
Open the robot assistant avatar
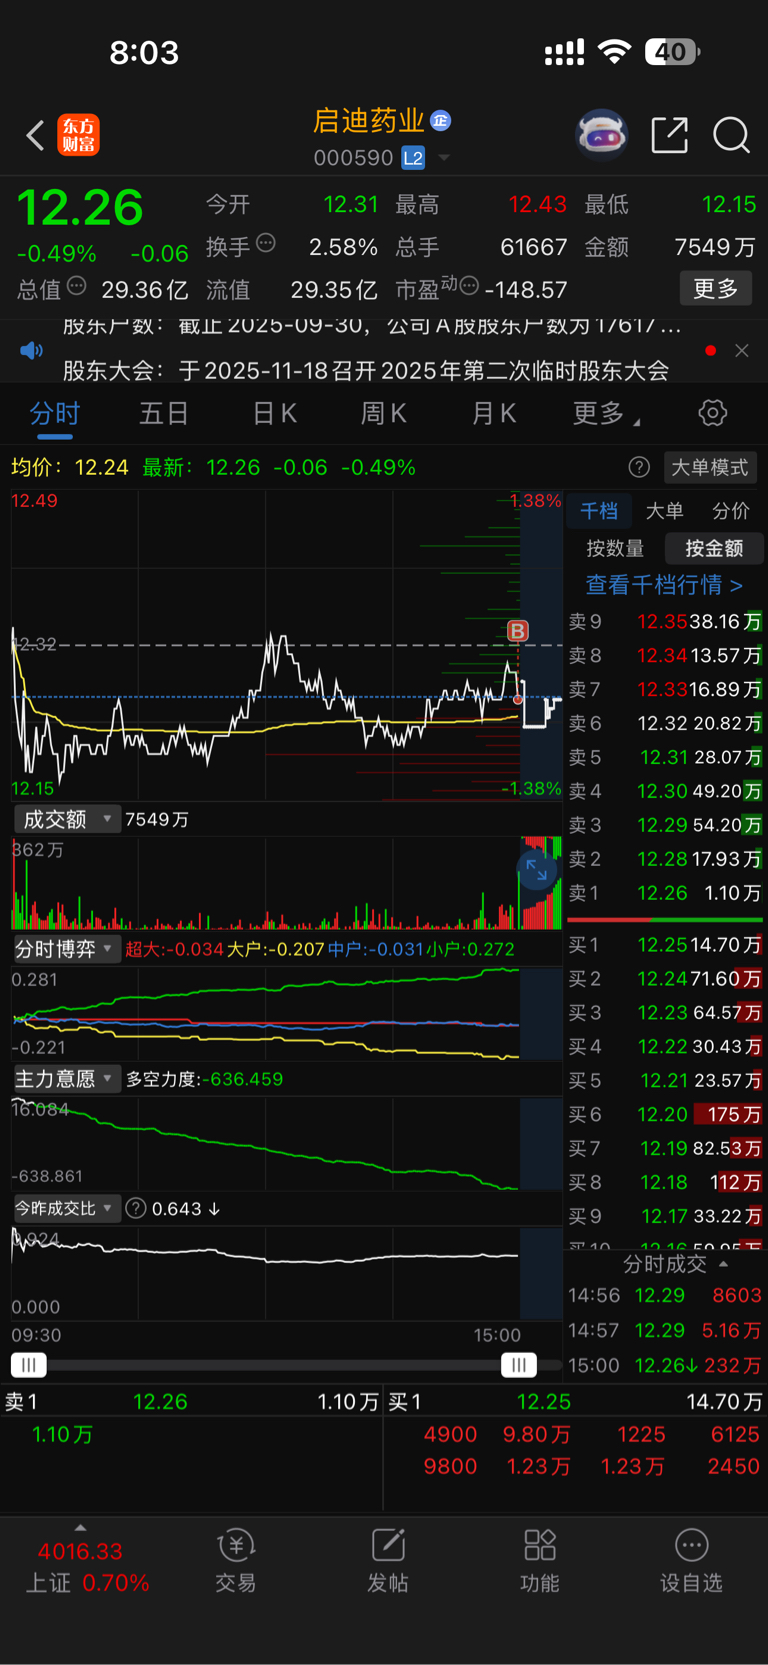coord(601,134)
